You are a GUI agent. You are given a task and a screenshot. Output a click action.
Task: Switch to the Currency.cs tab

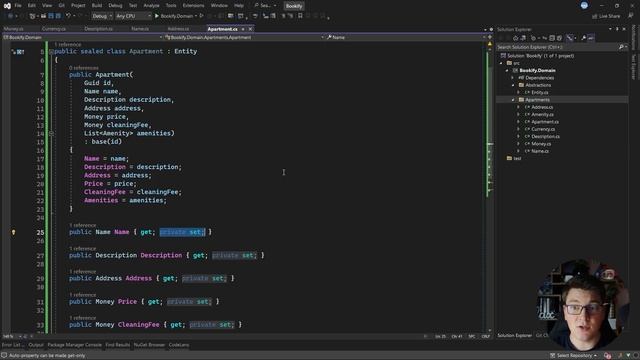pos(54,29)
